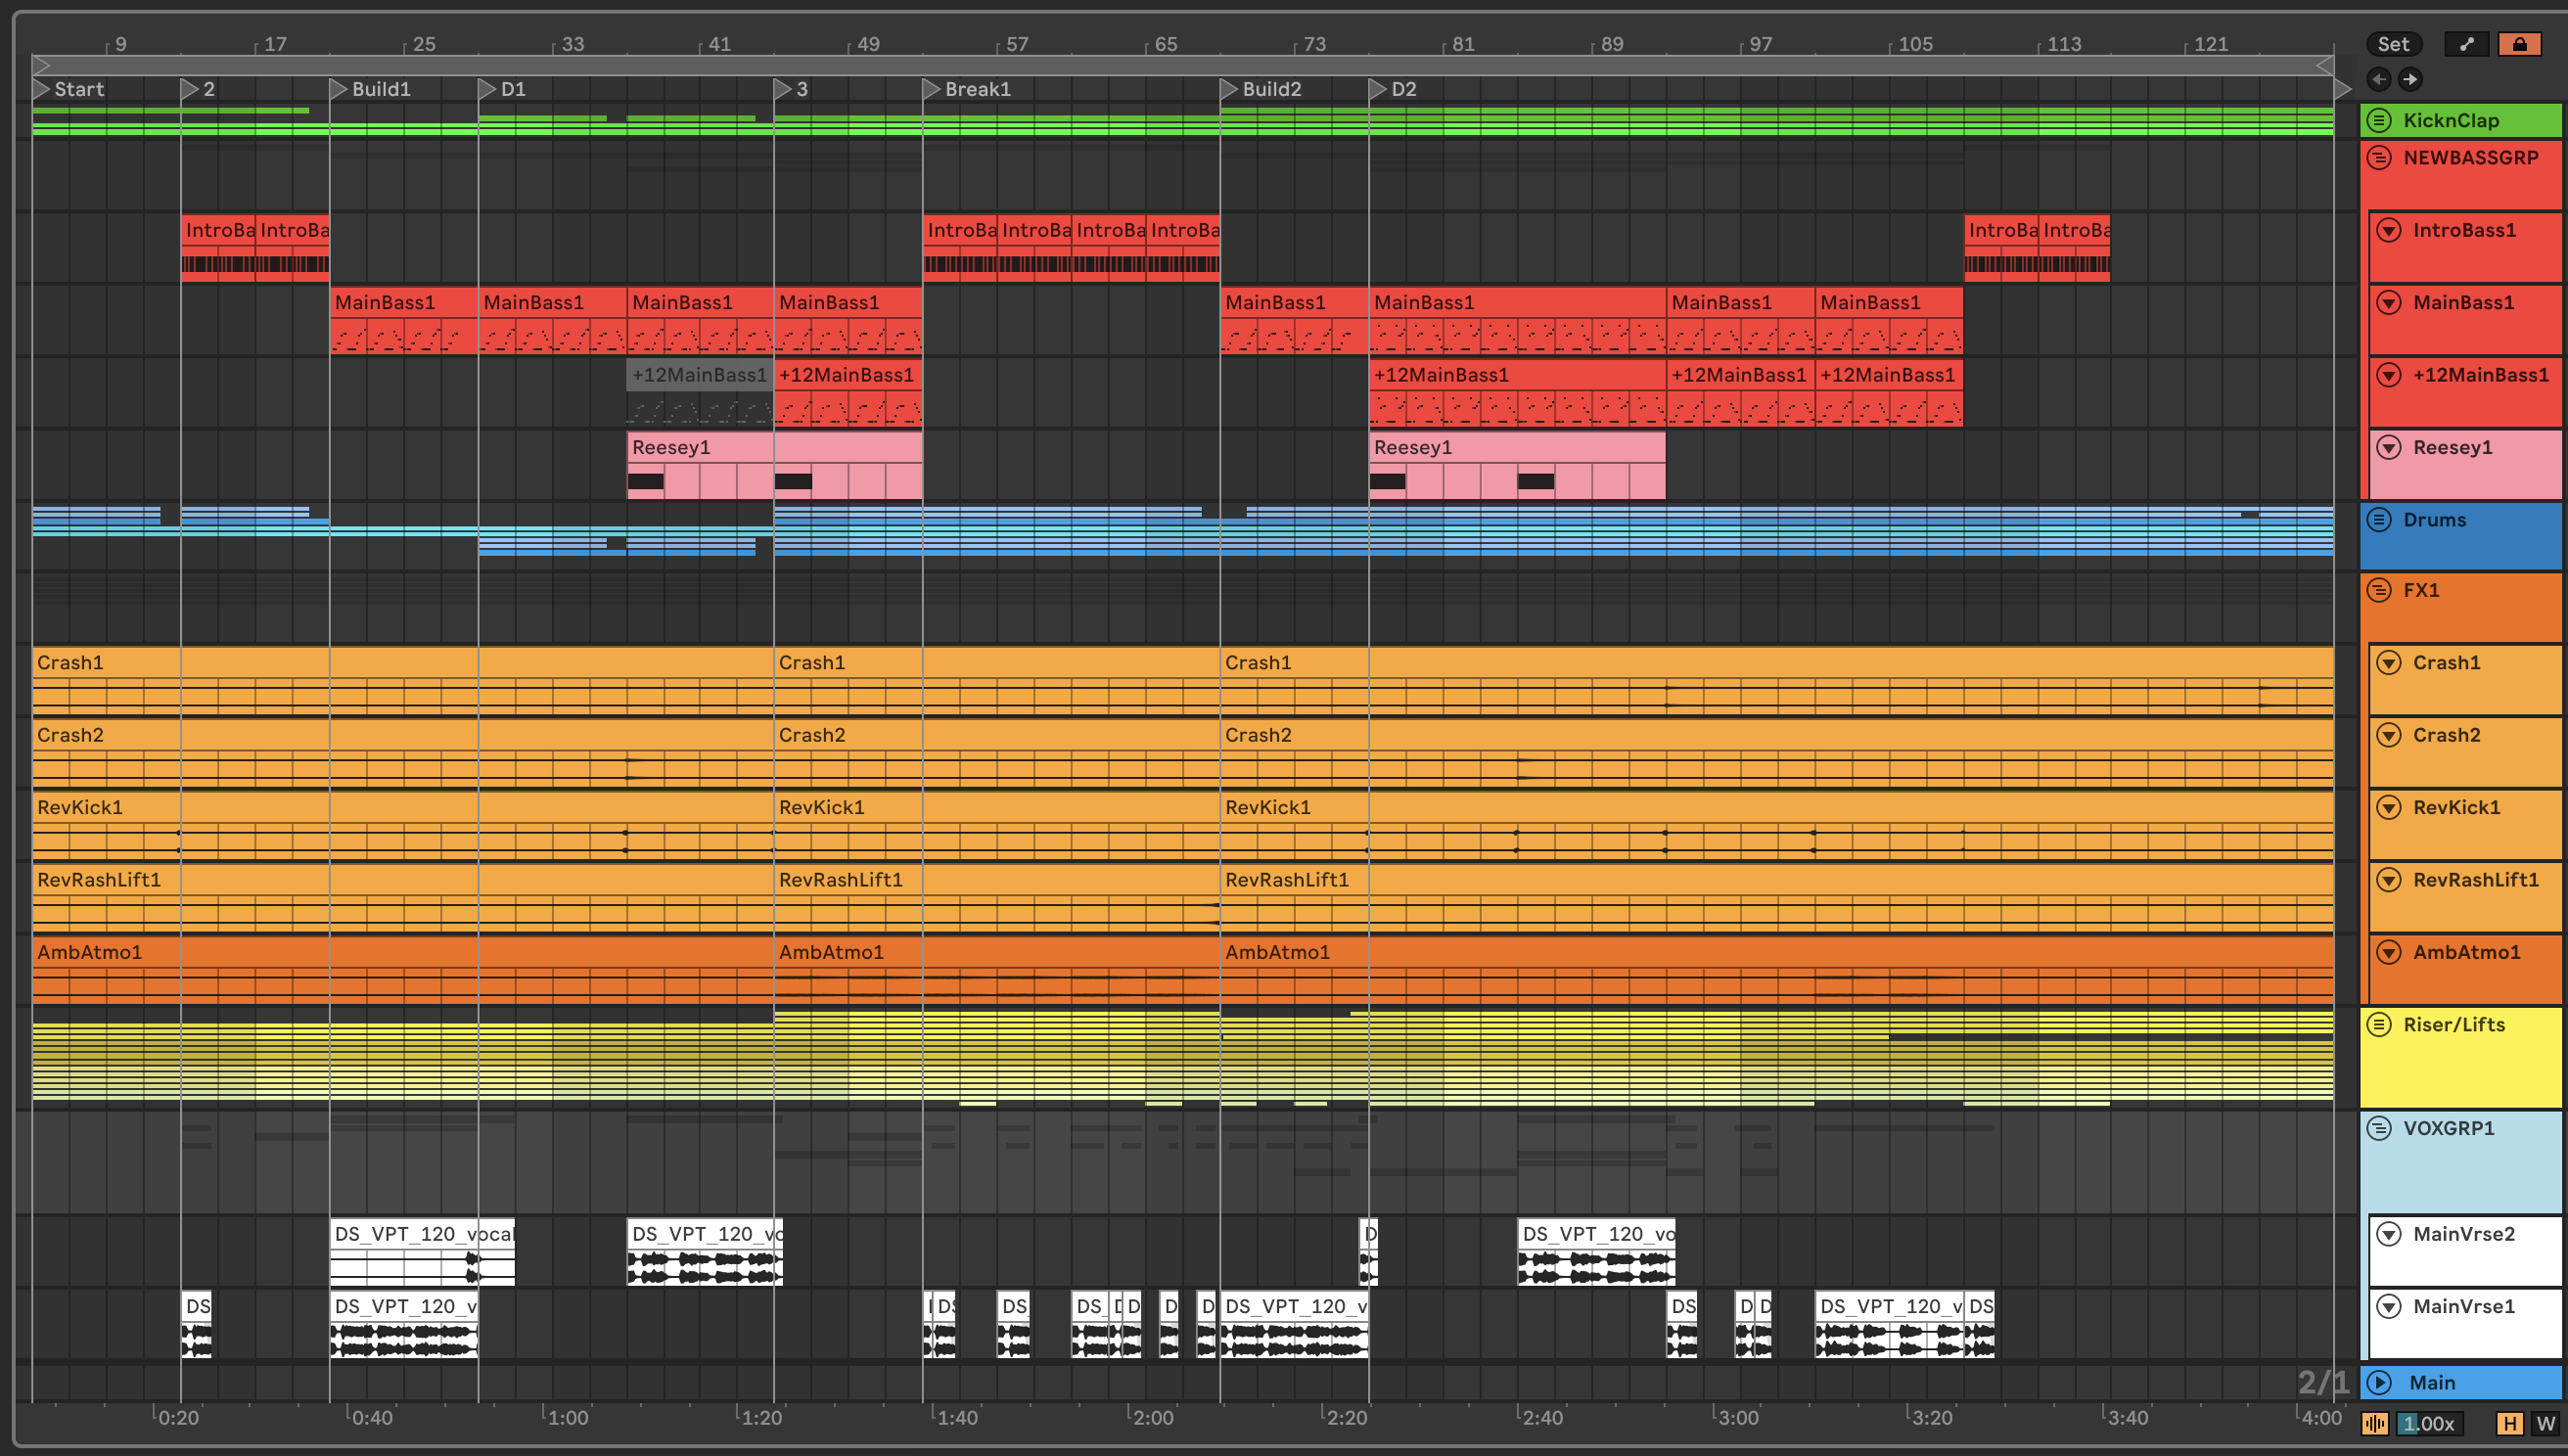The width and height of the screenshot is (2568, 1456).
Task: Toggle optimize arrangement height H button
Action: pos(2508,1423)
